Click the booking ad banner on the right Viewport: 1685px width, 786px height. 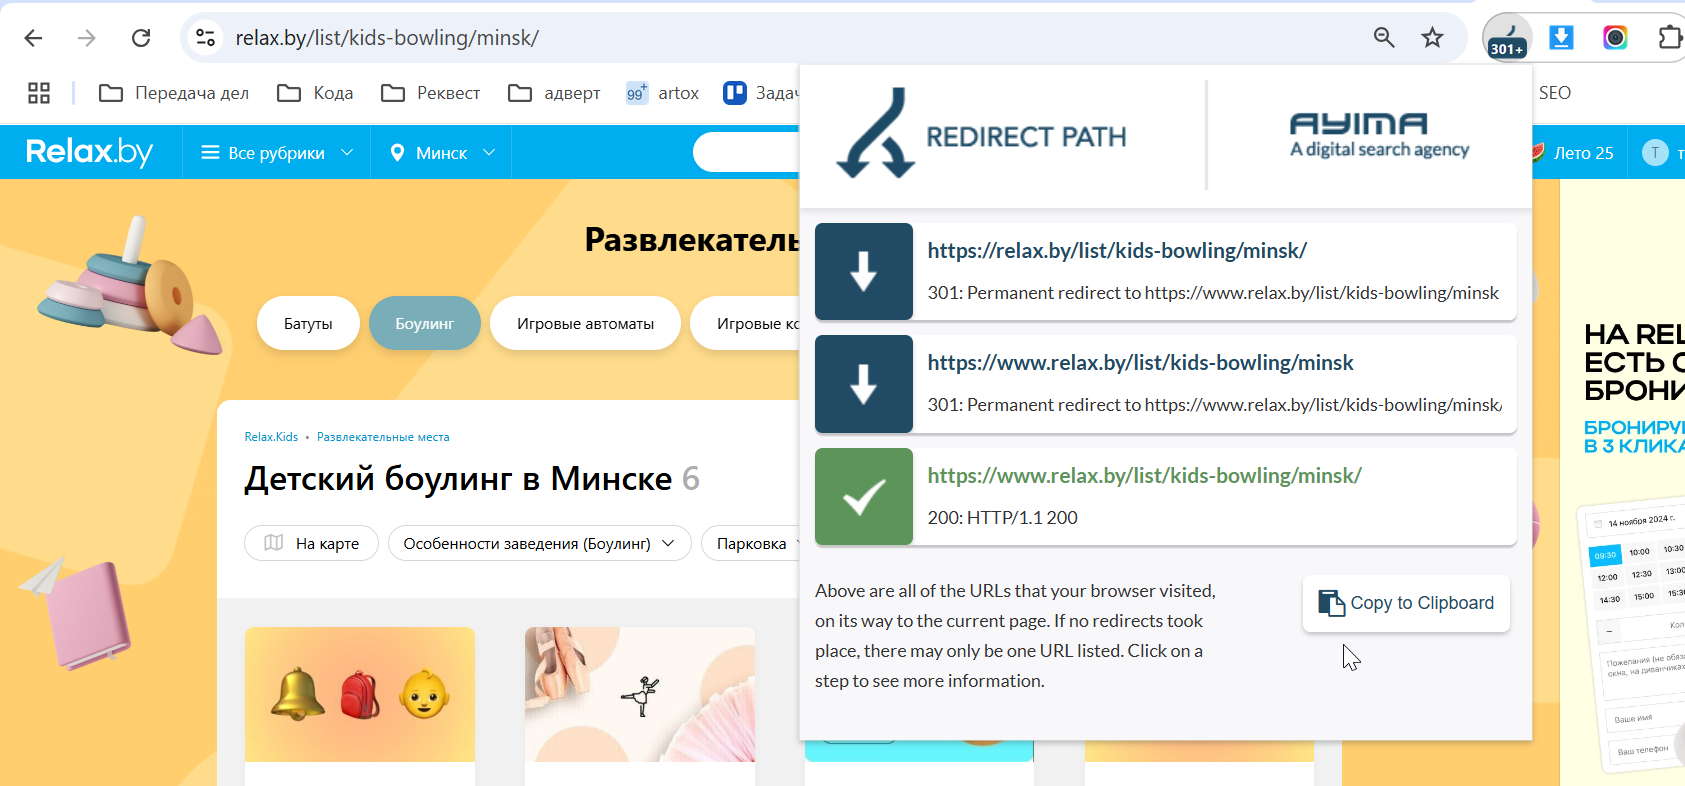click(x=1622, y=482)
